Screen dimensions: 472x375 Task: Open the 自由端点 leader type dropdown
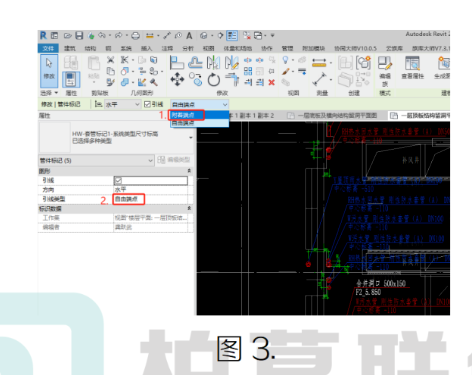(x=200, y=104)
